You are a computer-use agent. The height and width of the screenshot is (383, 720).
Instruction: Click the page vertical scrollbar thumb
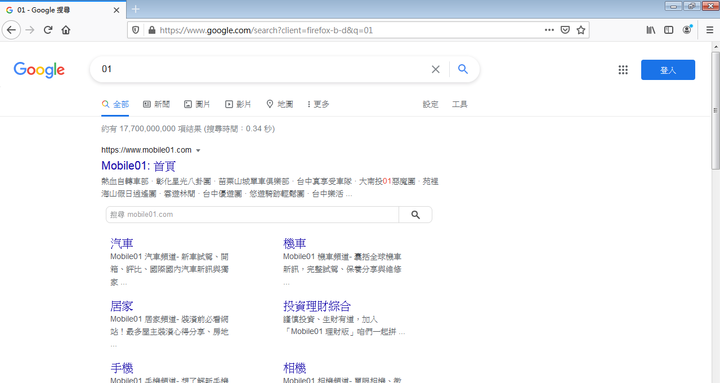[x=715, y=110]
